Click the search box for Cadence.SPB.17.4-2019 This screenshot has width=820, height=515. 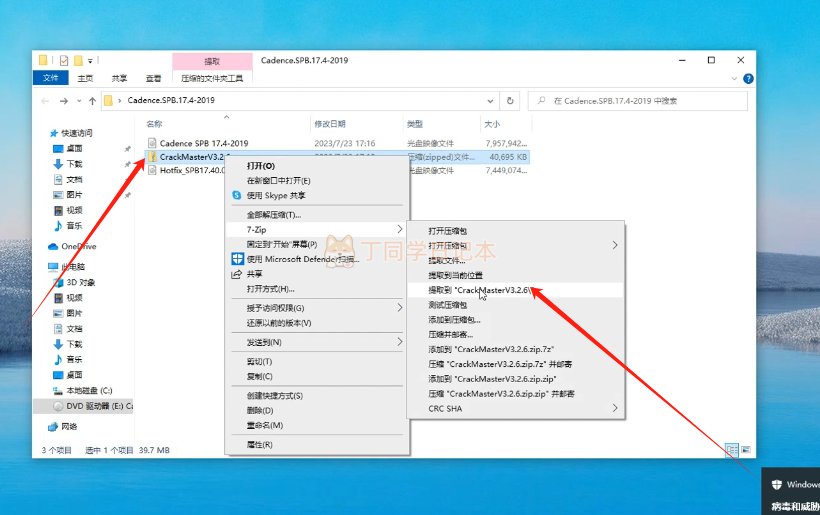point(638,101)
